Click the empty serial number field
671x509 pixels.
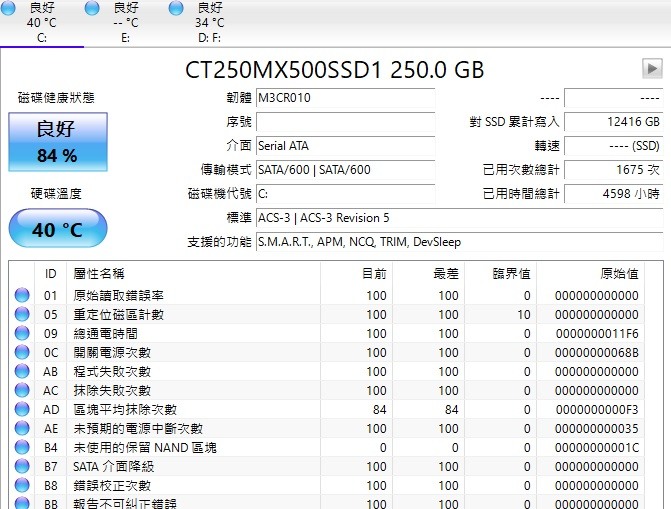click(345, 122)
